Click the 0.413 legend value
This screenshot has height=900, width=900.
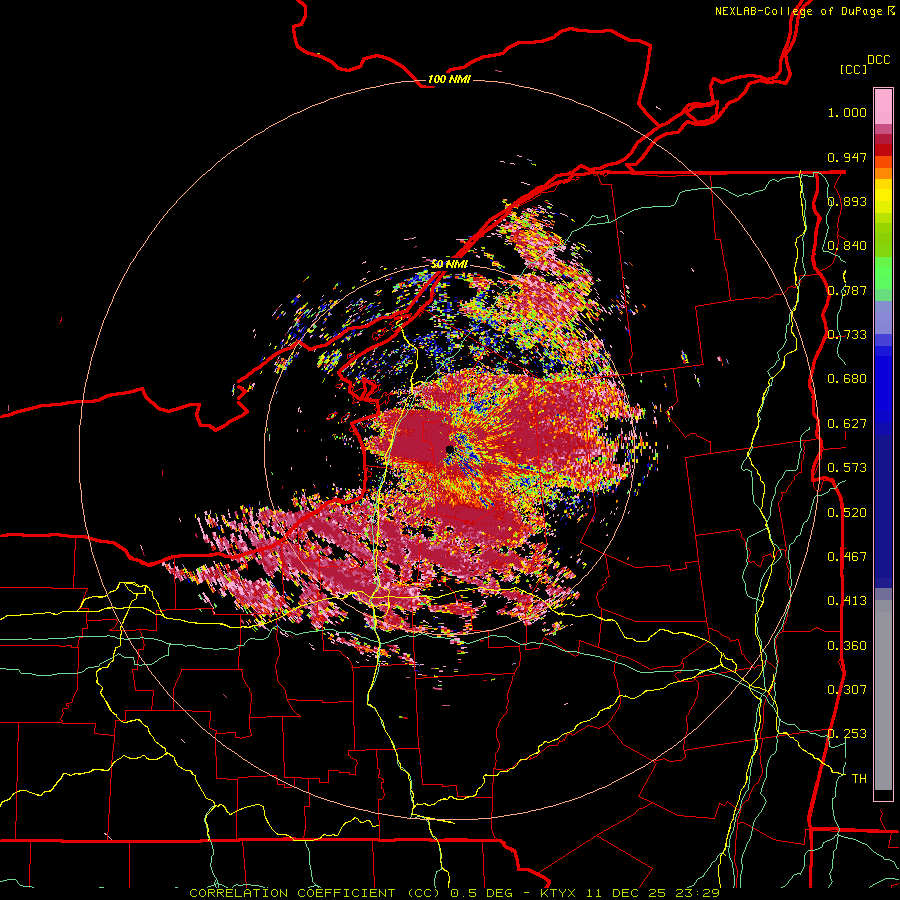[847, 601]
